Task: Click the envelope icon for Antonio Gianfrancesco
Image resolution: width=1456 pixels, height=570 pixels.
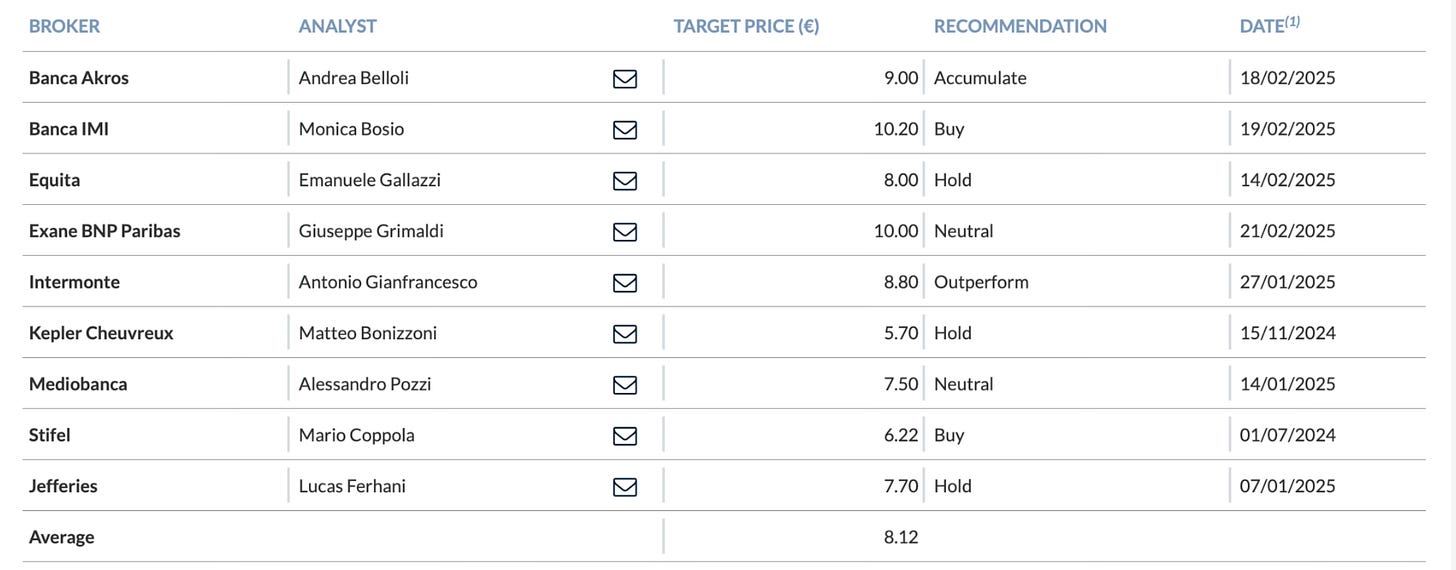Action: (x=625, y=282)
